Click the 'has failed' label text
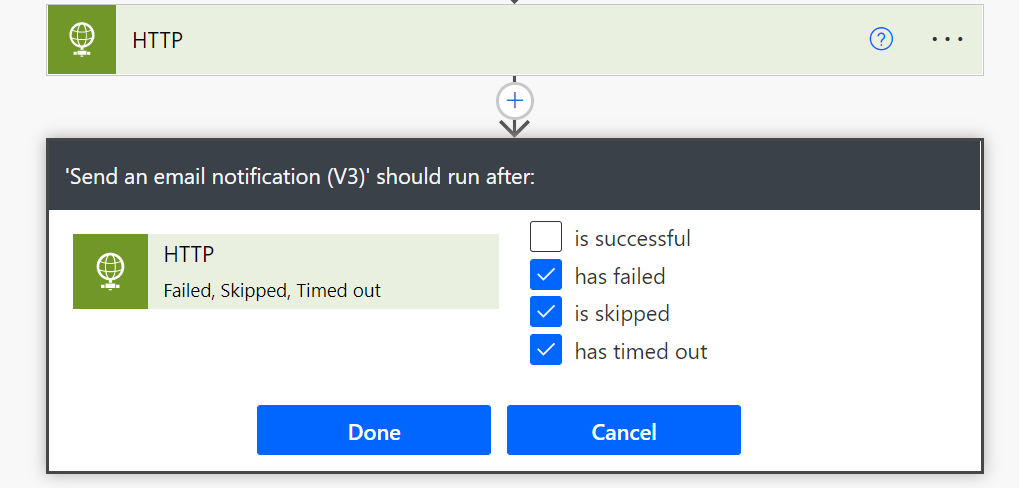This screenshot has height=488, width=1019. [x=620, y=276]
